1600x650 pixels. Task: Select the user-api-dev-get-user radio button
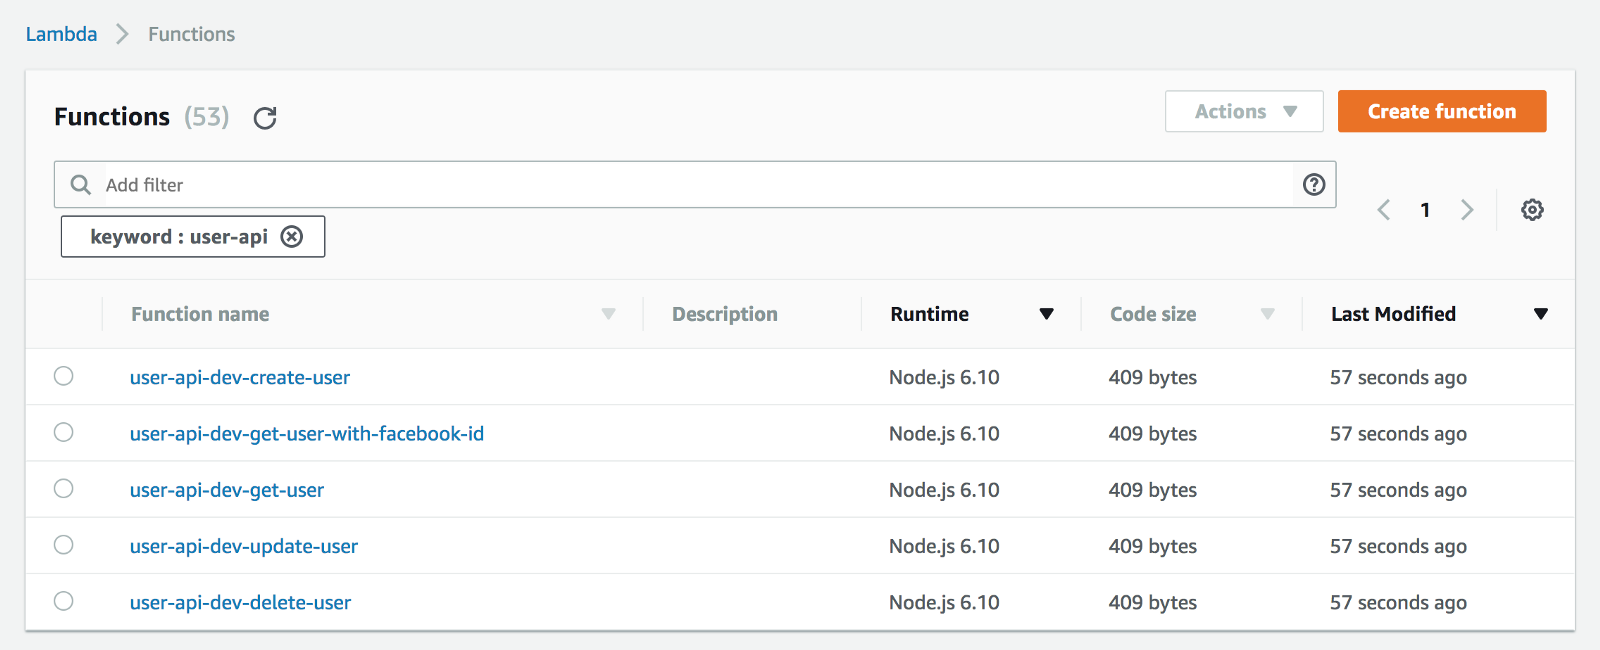[x=64, y=489]
